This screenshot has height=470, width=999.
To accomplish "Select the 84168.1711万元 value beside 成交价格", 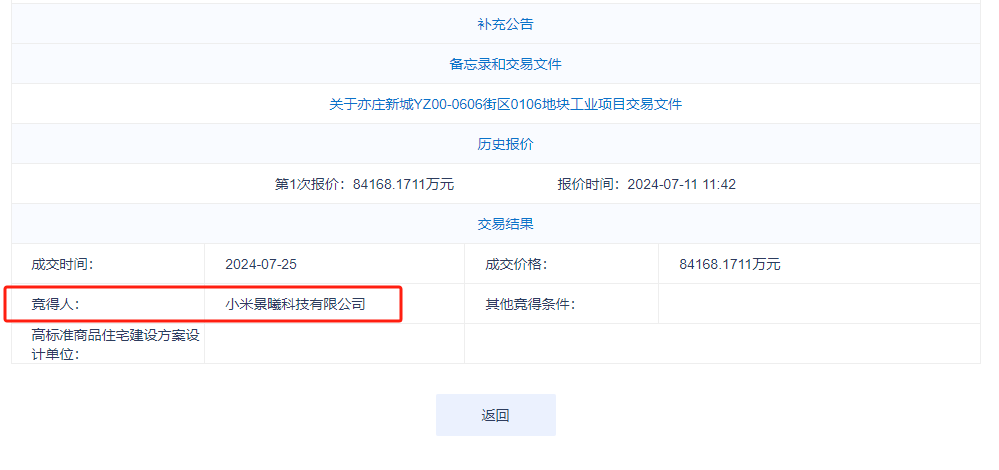I will 729,264.
